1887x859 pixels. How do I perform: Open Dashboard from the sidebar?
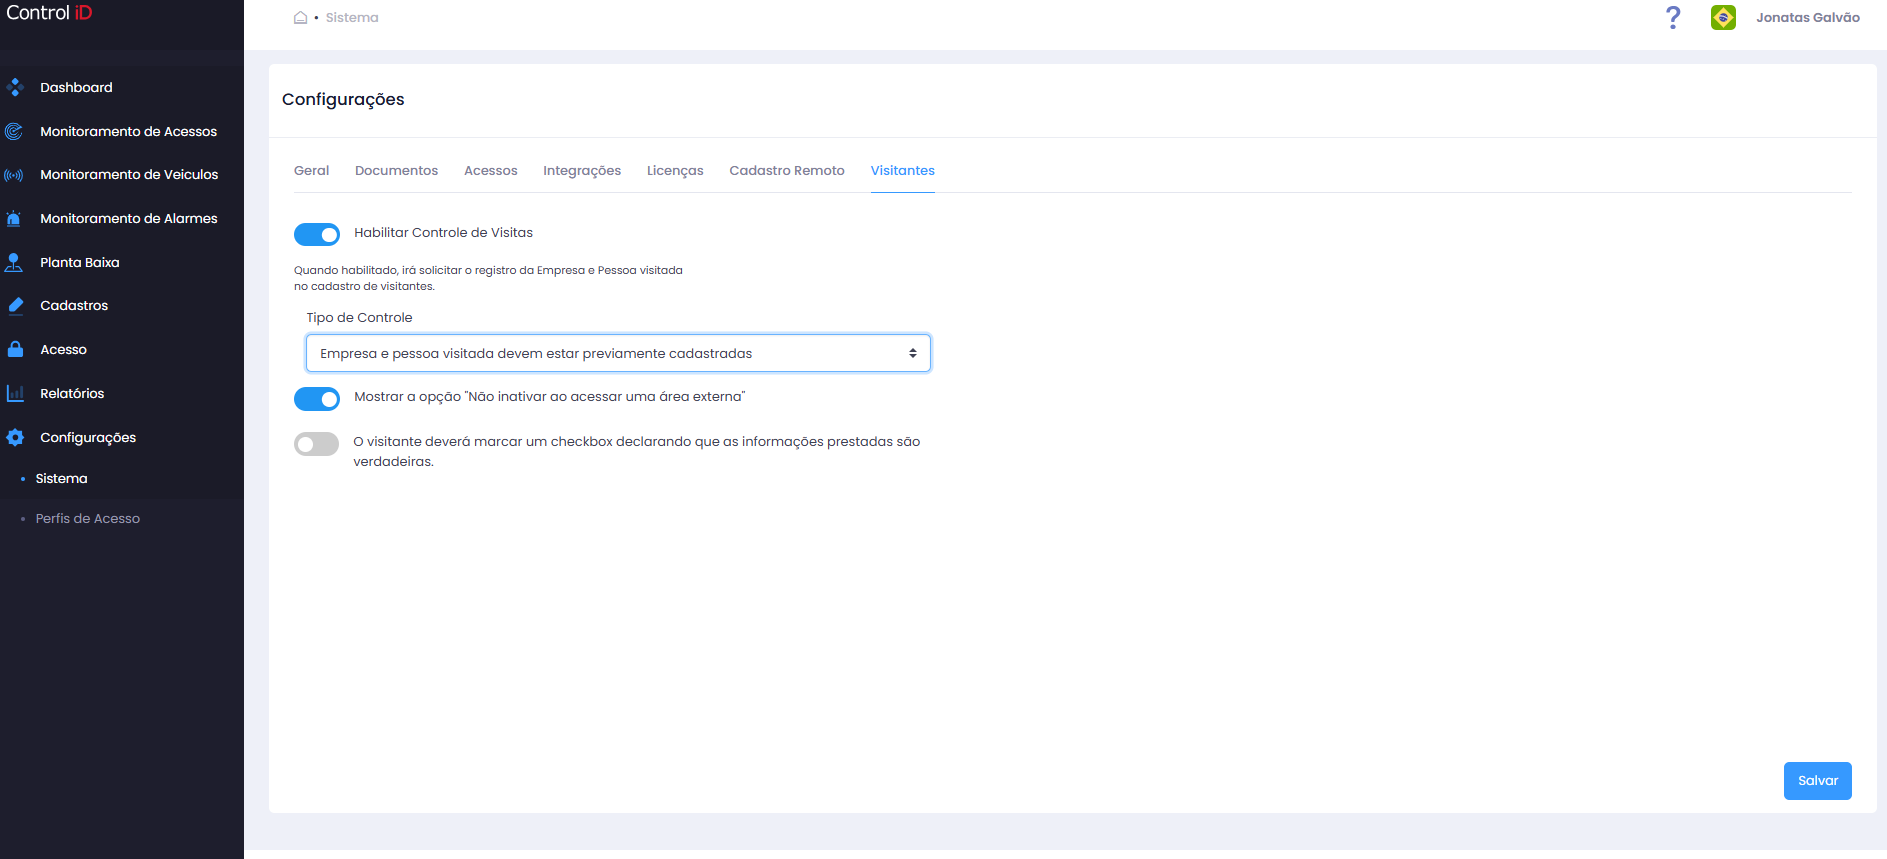(x=76, y=88)
